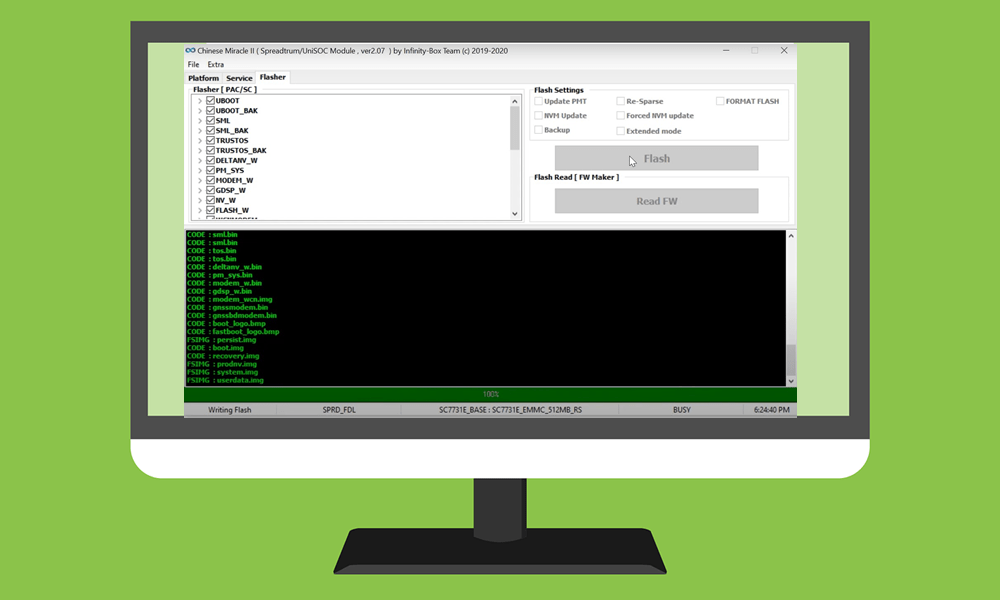Expand the UBOOT tree node

[200, 101]
